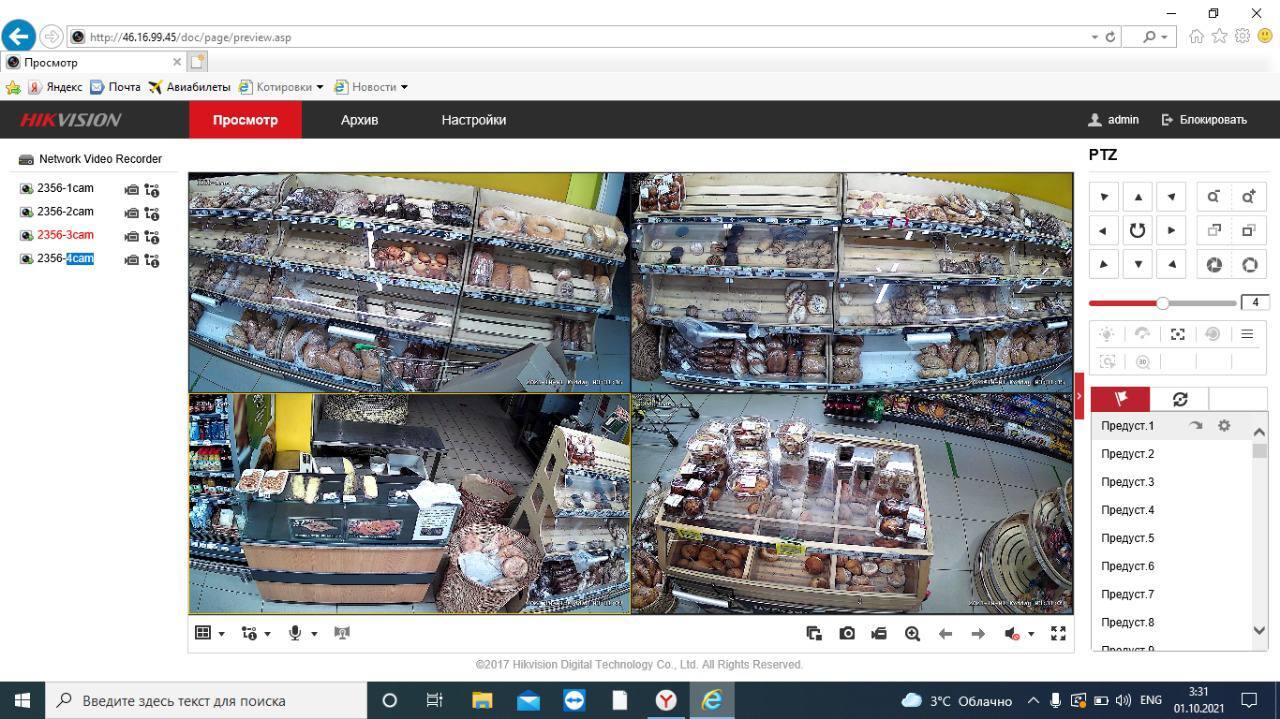The height and width of the screenshot is (719, 1280).
Task: Zoom out with PTZ zoom minus
Action: [x=1214, y=197]
